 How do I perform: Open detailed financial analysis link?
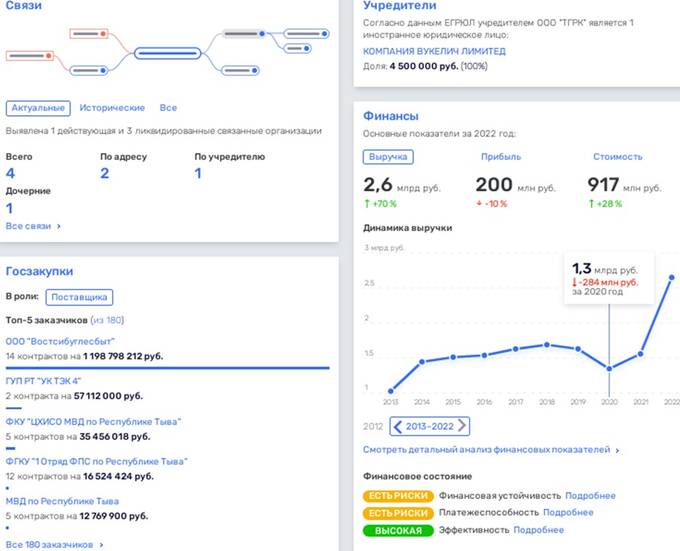pos(490,451)
